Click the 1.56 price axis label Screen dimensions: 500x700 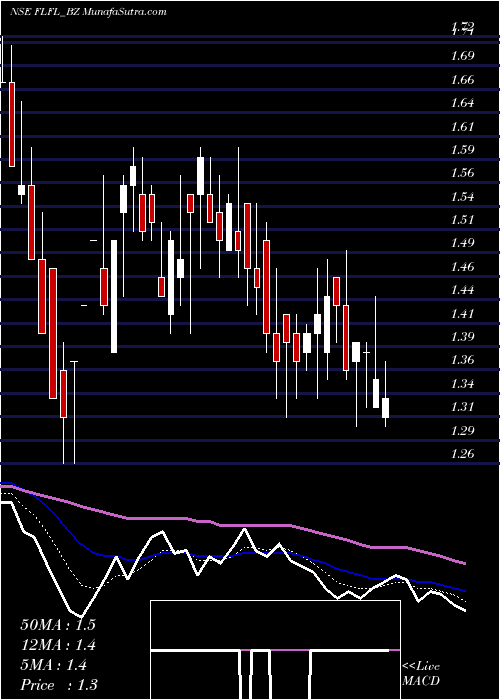[x=462, y=173]
